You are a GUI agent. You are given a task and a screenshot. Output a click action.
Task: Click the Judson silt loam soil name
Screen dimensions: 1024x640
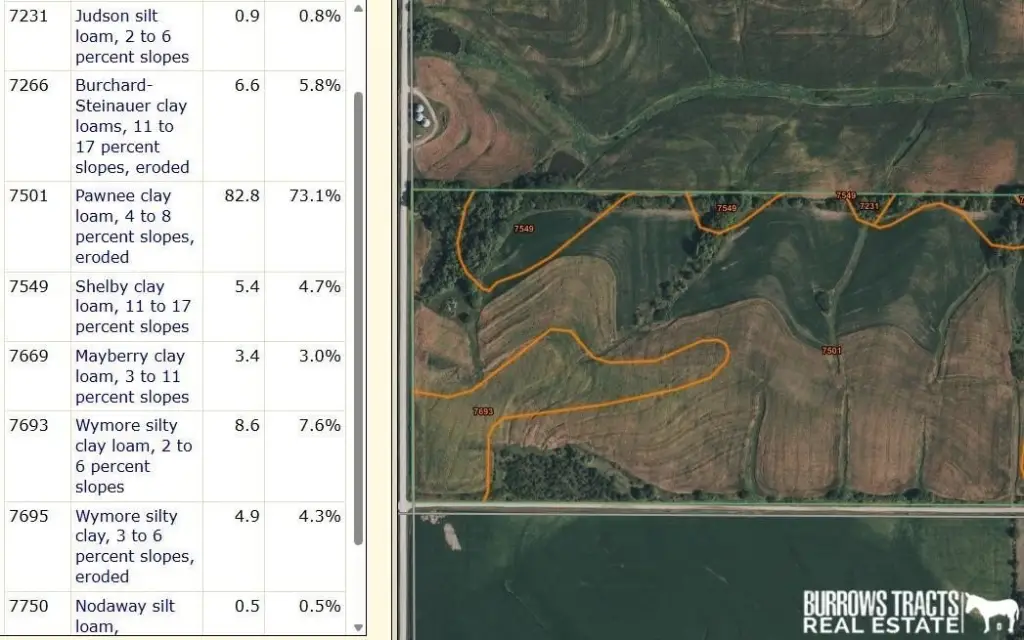point(132,36)
